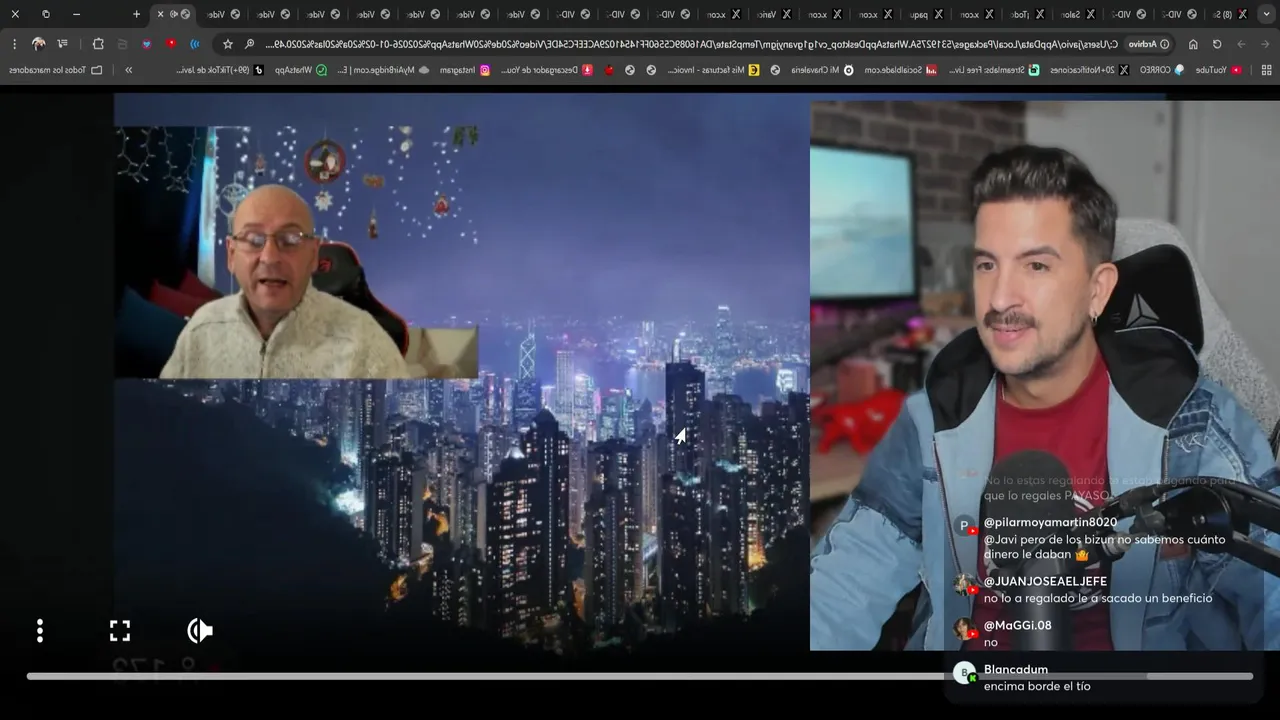This screenshot has width=1280, height=720.
Task: Open the red extension icon in toolbar
Action: click(x=171, y=44)
